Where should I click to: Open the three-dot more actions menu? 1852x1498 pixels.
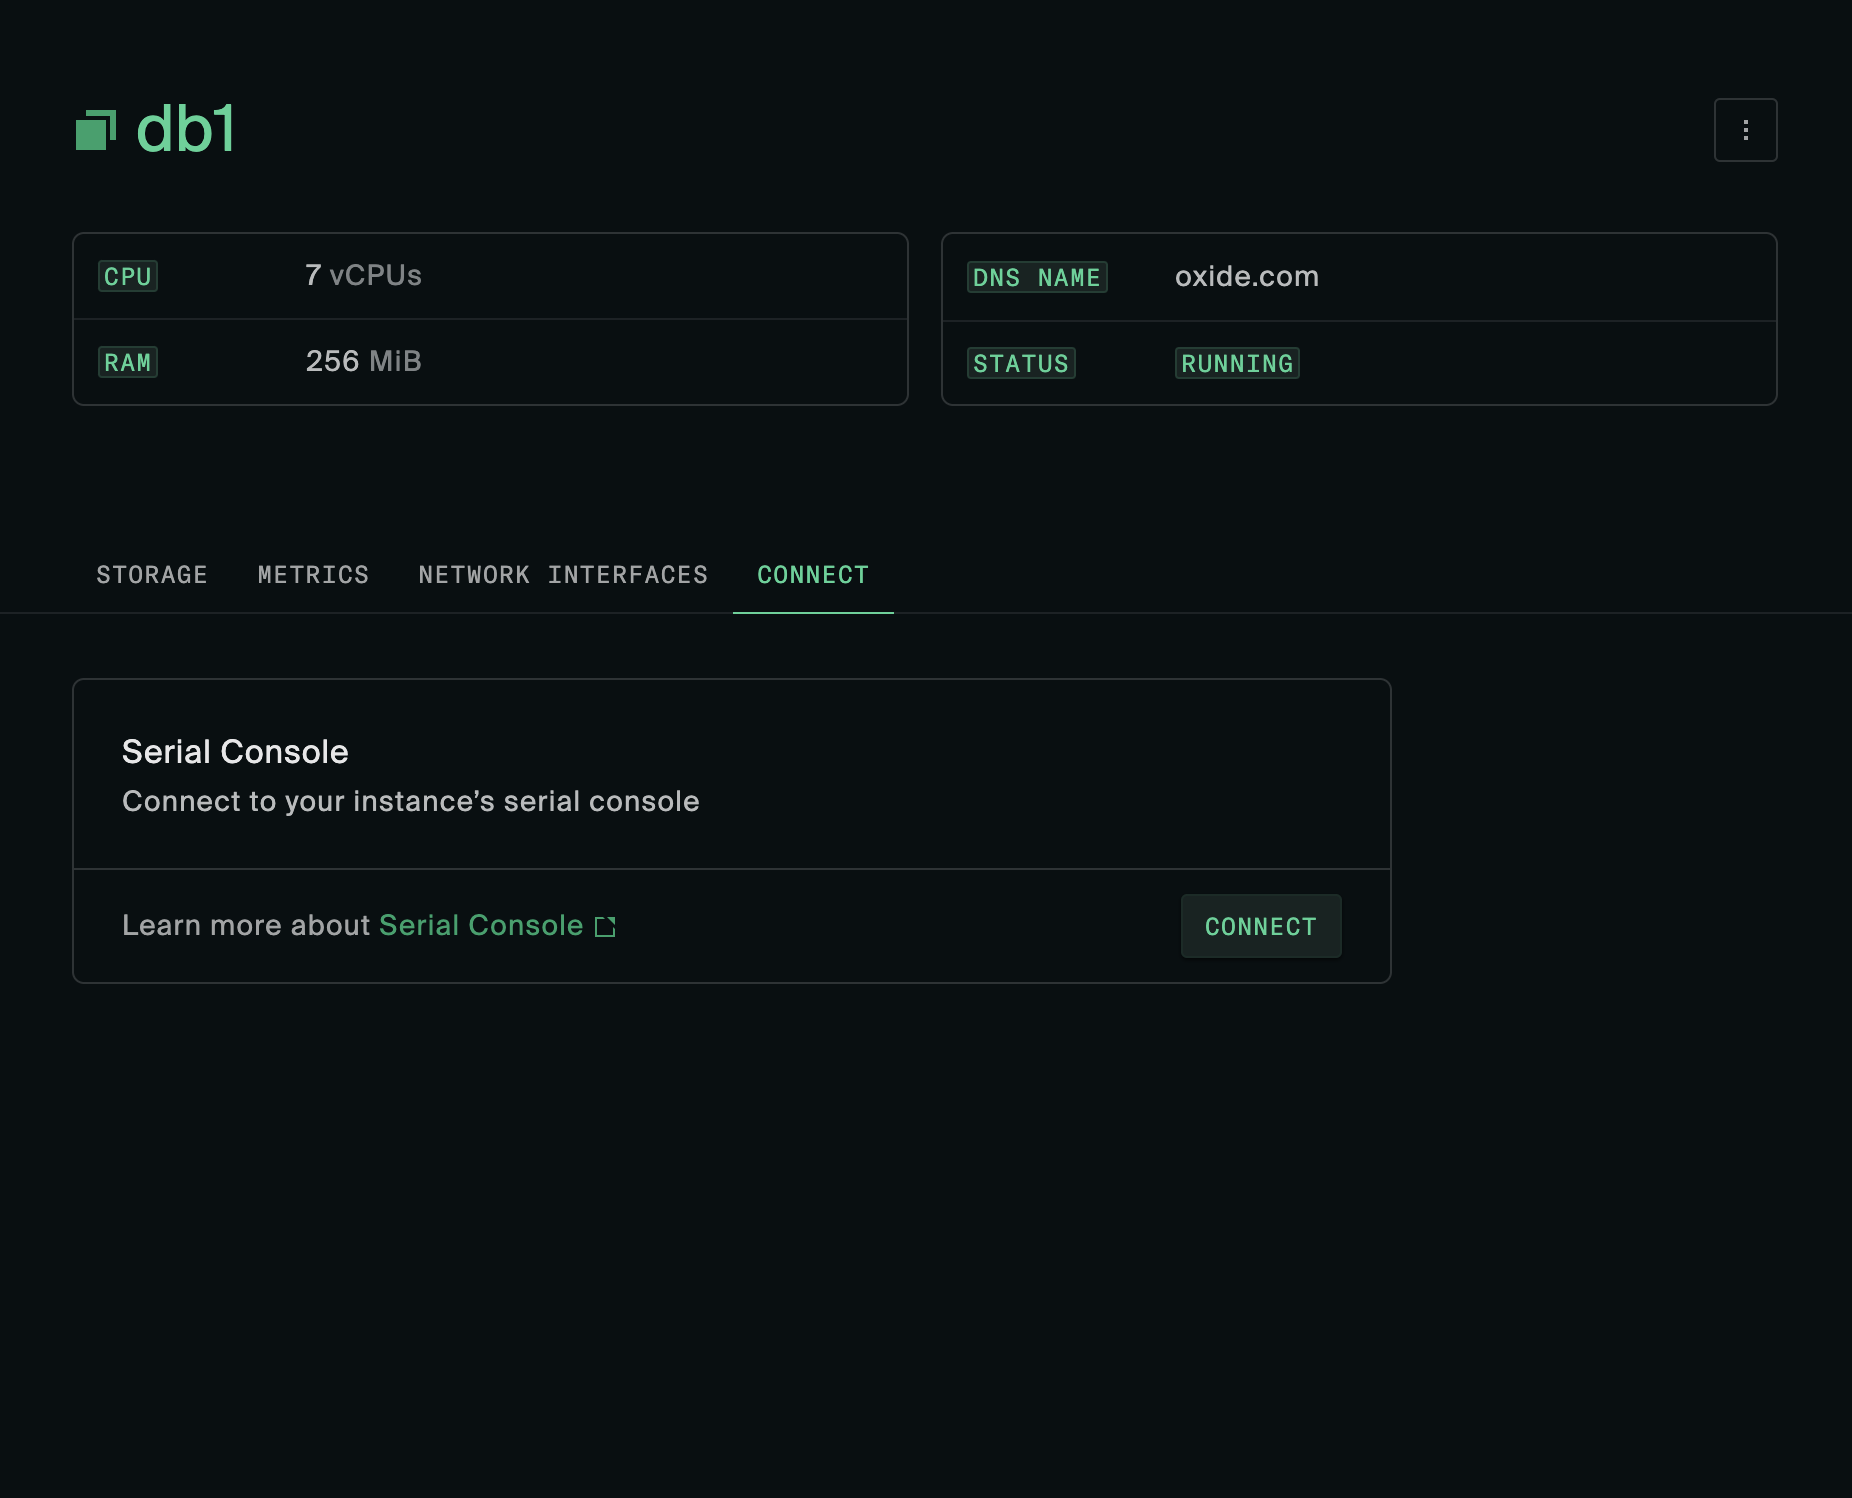tap(1745, 130)
